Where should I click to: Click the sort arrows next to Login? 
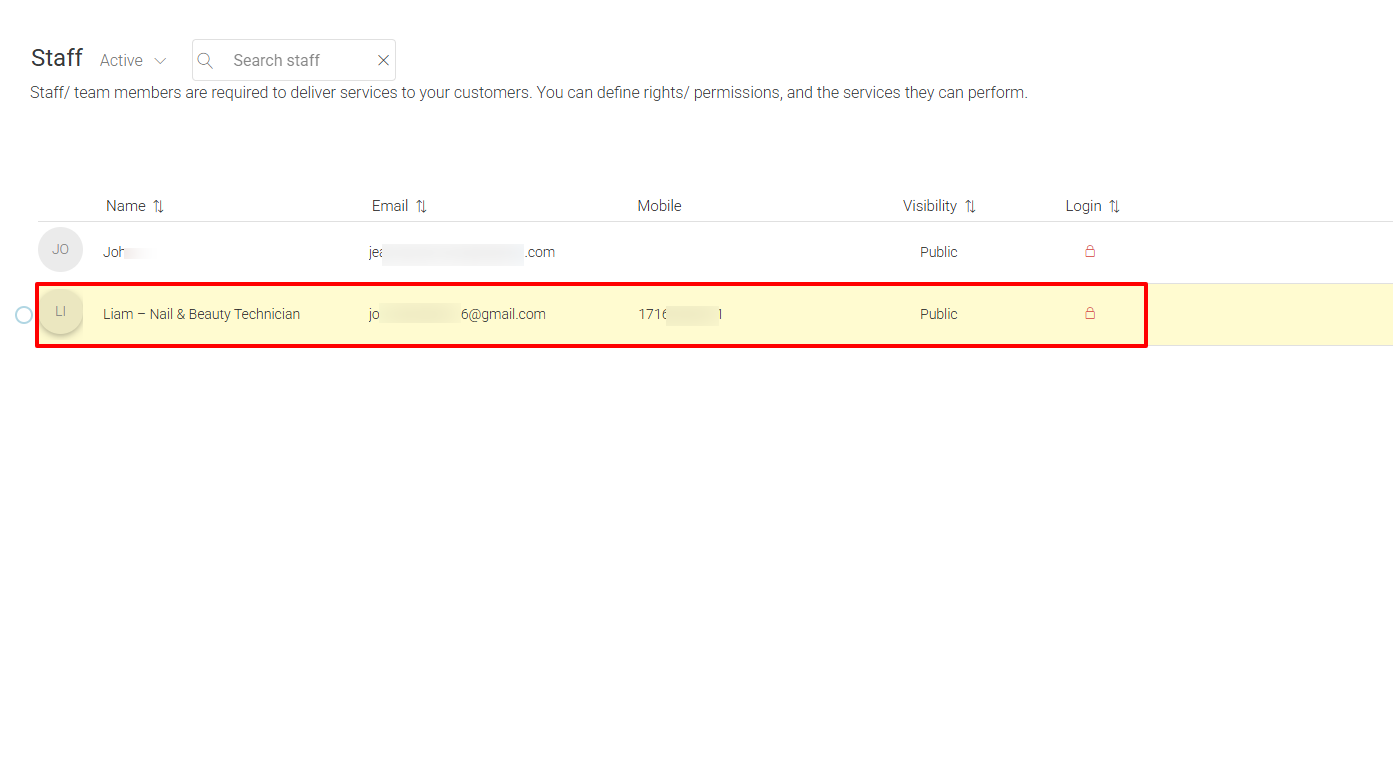pyautogui.click(x=1114, y=206)
